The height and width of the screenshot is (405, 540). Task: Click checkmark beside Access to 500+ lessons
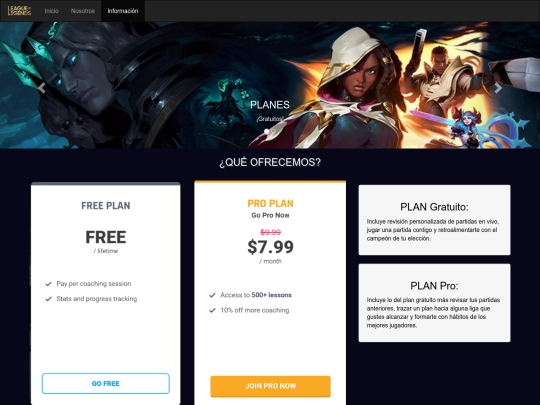pos(212,295)
